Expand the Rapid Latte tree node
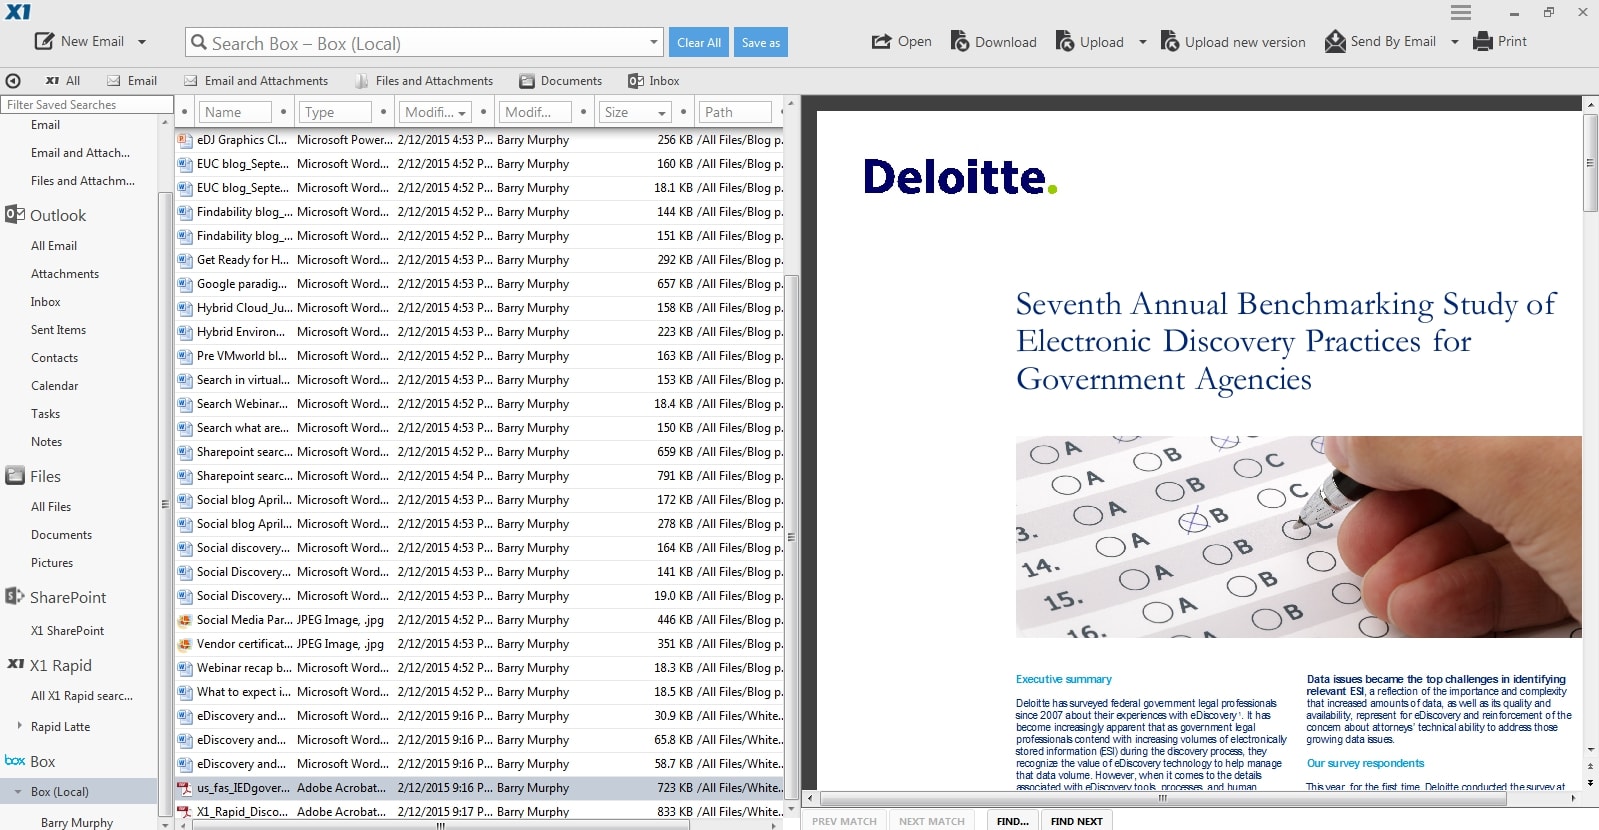 [19, 726]
